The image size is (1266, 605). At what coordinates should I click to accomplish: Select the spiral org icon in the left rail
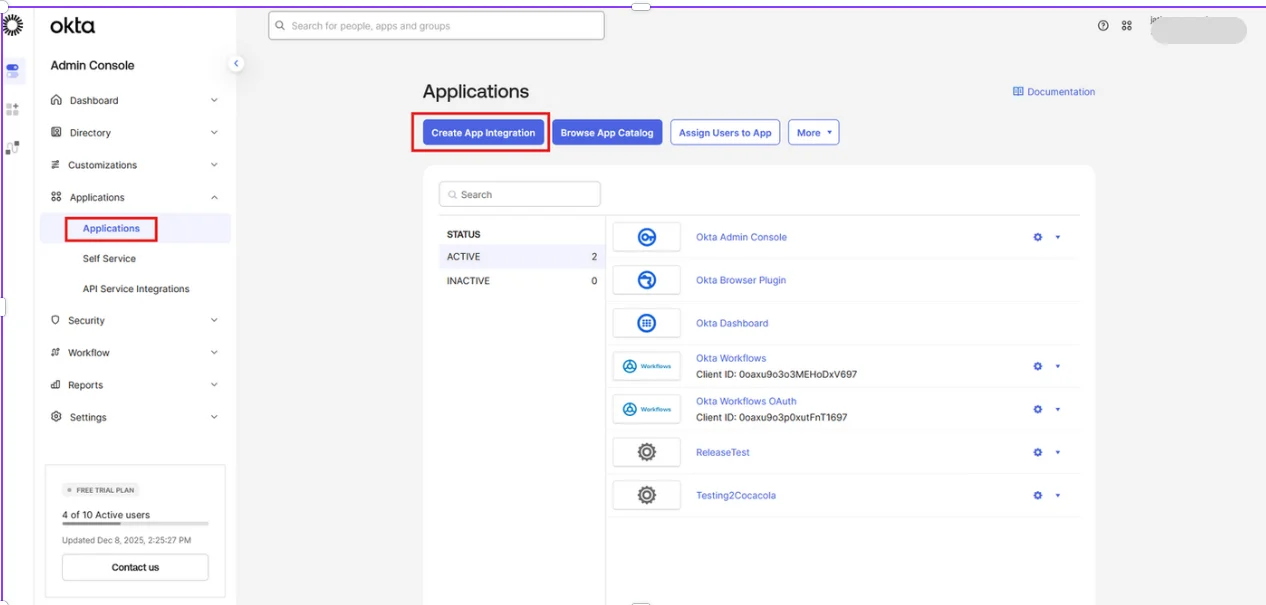pos(13,24)
